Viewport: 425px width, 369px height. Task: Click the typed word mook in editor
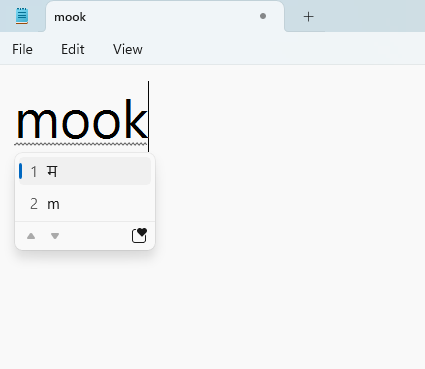[x=82, y=119]
